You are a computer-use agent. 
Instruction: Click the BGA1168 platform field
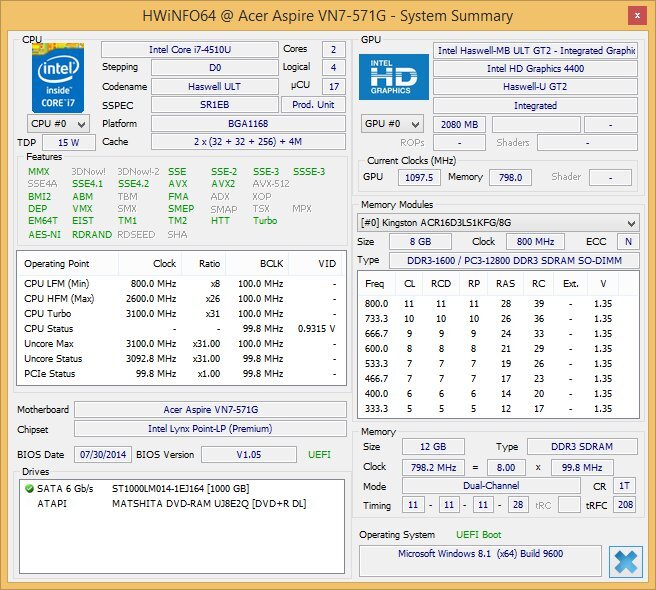point(248,123)
